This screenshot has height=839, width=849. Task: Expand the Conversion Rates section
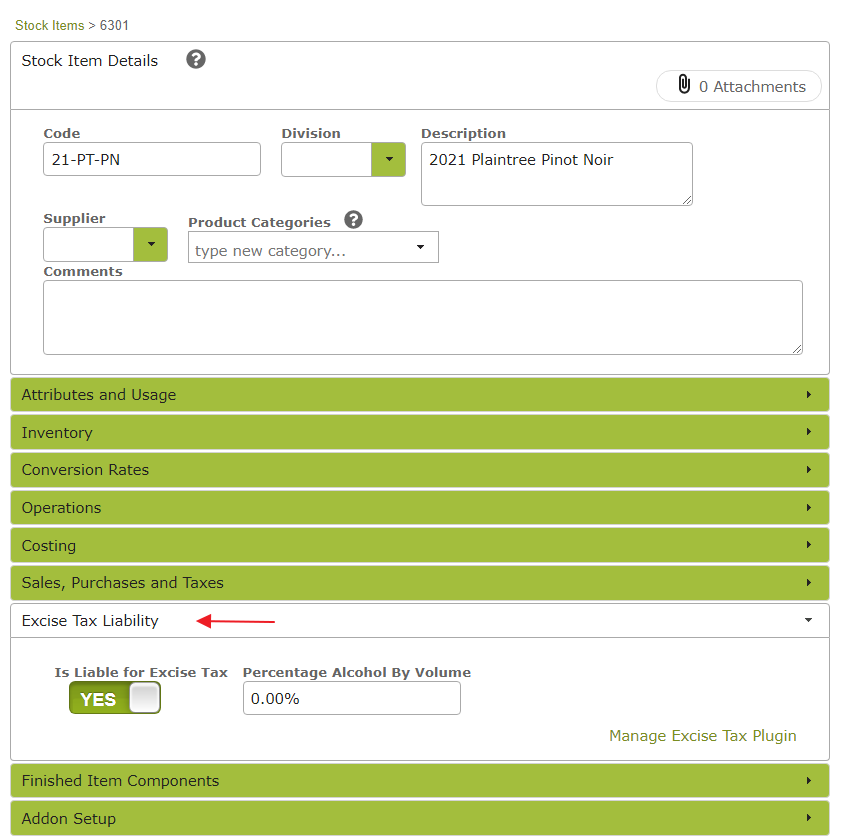420,470
